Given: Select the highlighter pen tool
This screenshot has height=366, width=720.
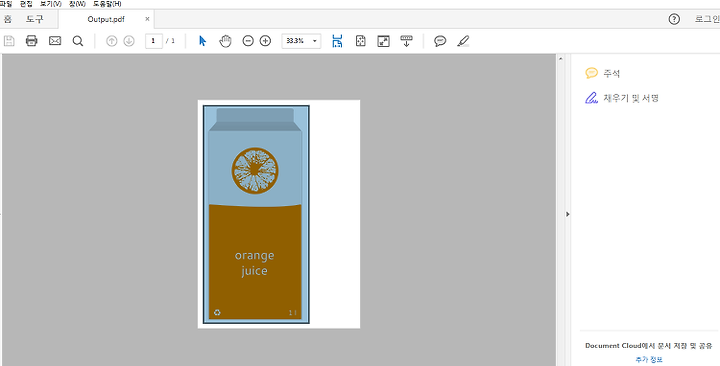Looking at the screenshot, I should click(463, 41).
